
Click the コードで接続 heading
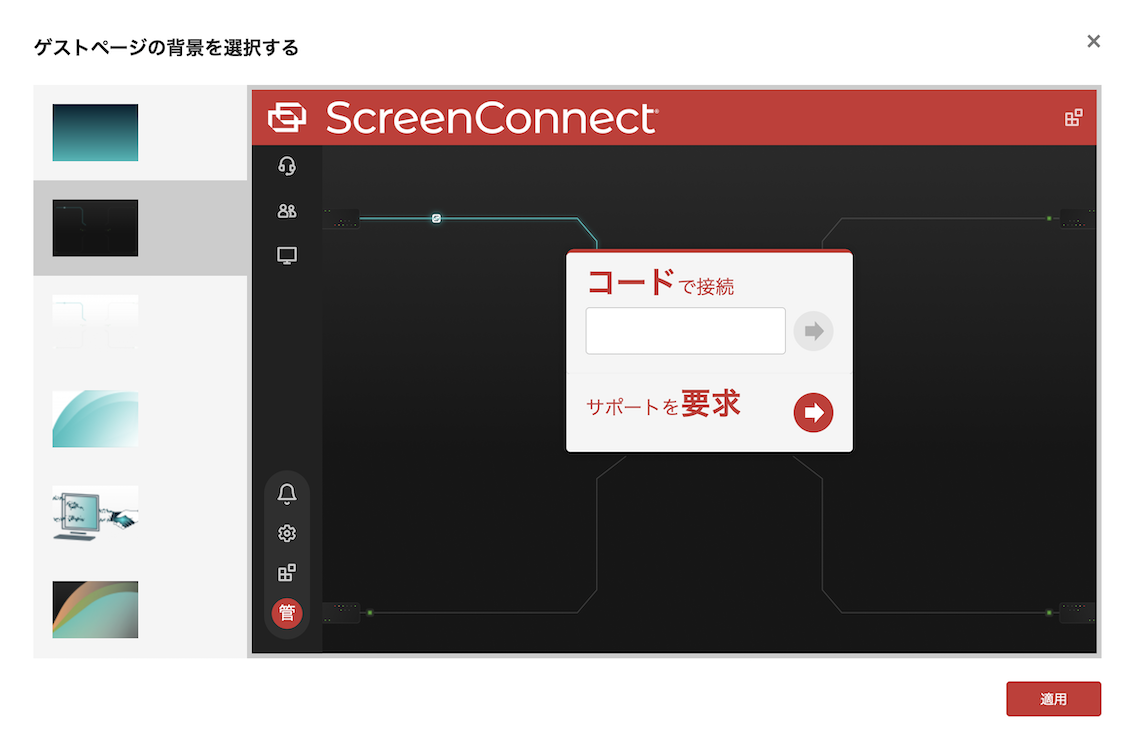[x=660, y=283]
